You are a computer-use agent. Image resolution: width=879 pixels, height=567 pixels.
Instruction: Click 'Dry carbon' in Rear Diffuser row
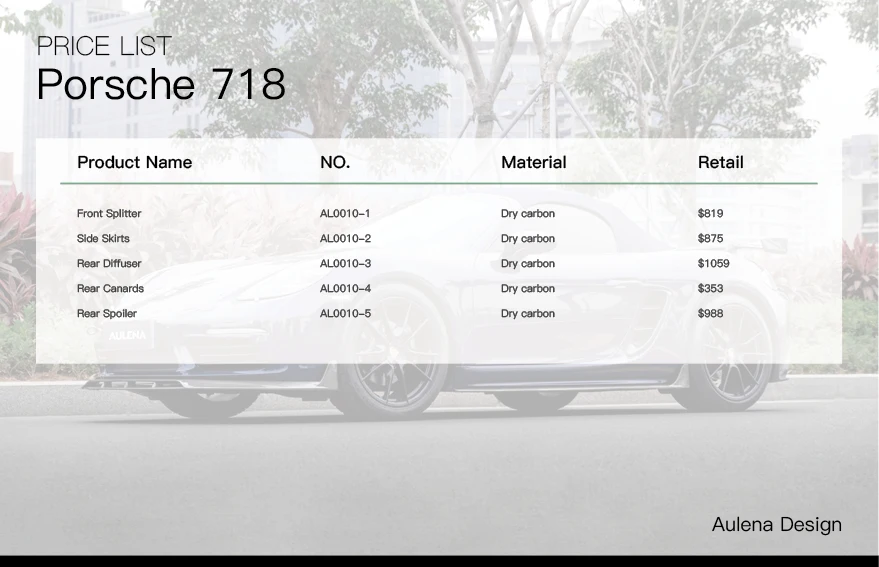click(528, 264)
